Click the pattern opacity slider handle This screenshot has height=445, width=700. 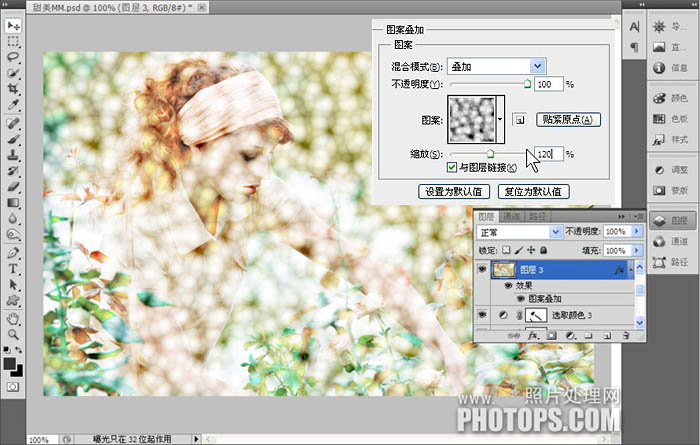(527, 83)
